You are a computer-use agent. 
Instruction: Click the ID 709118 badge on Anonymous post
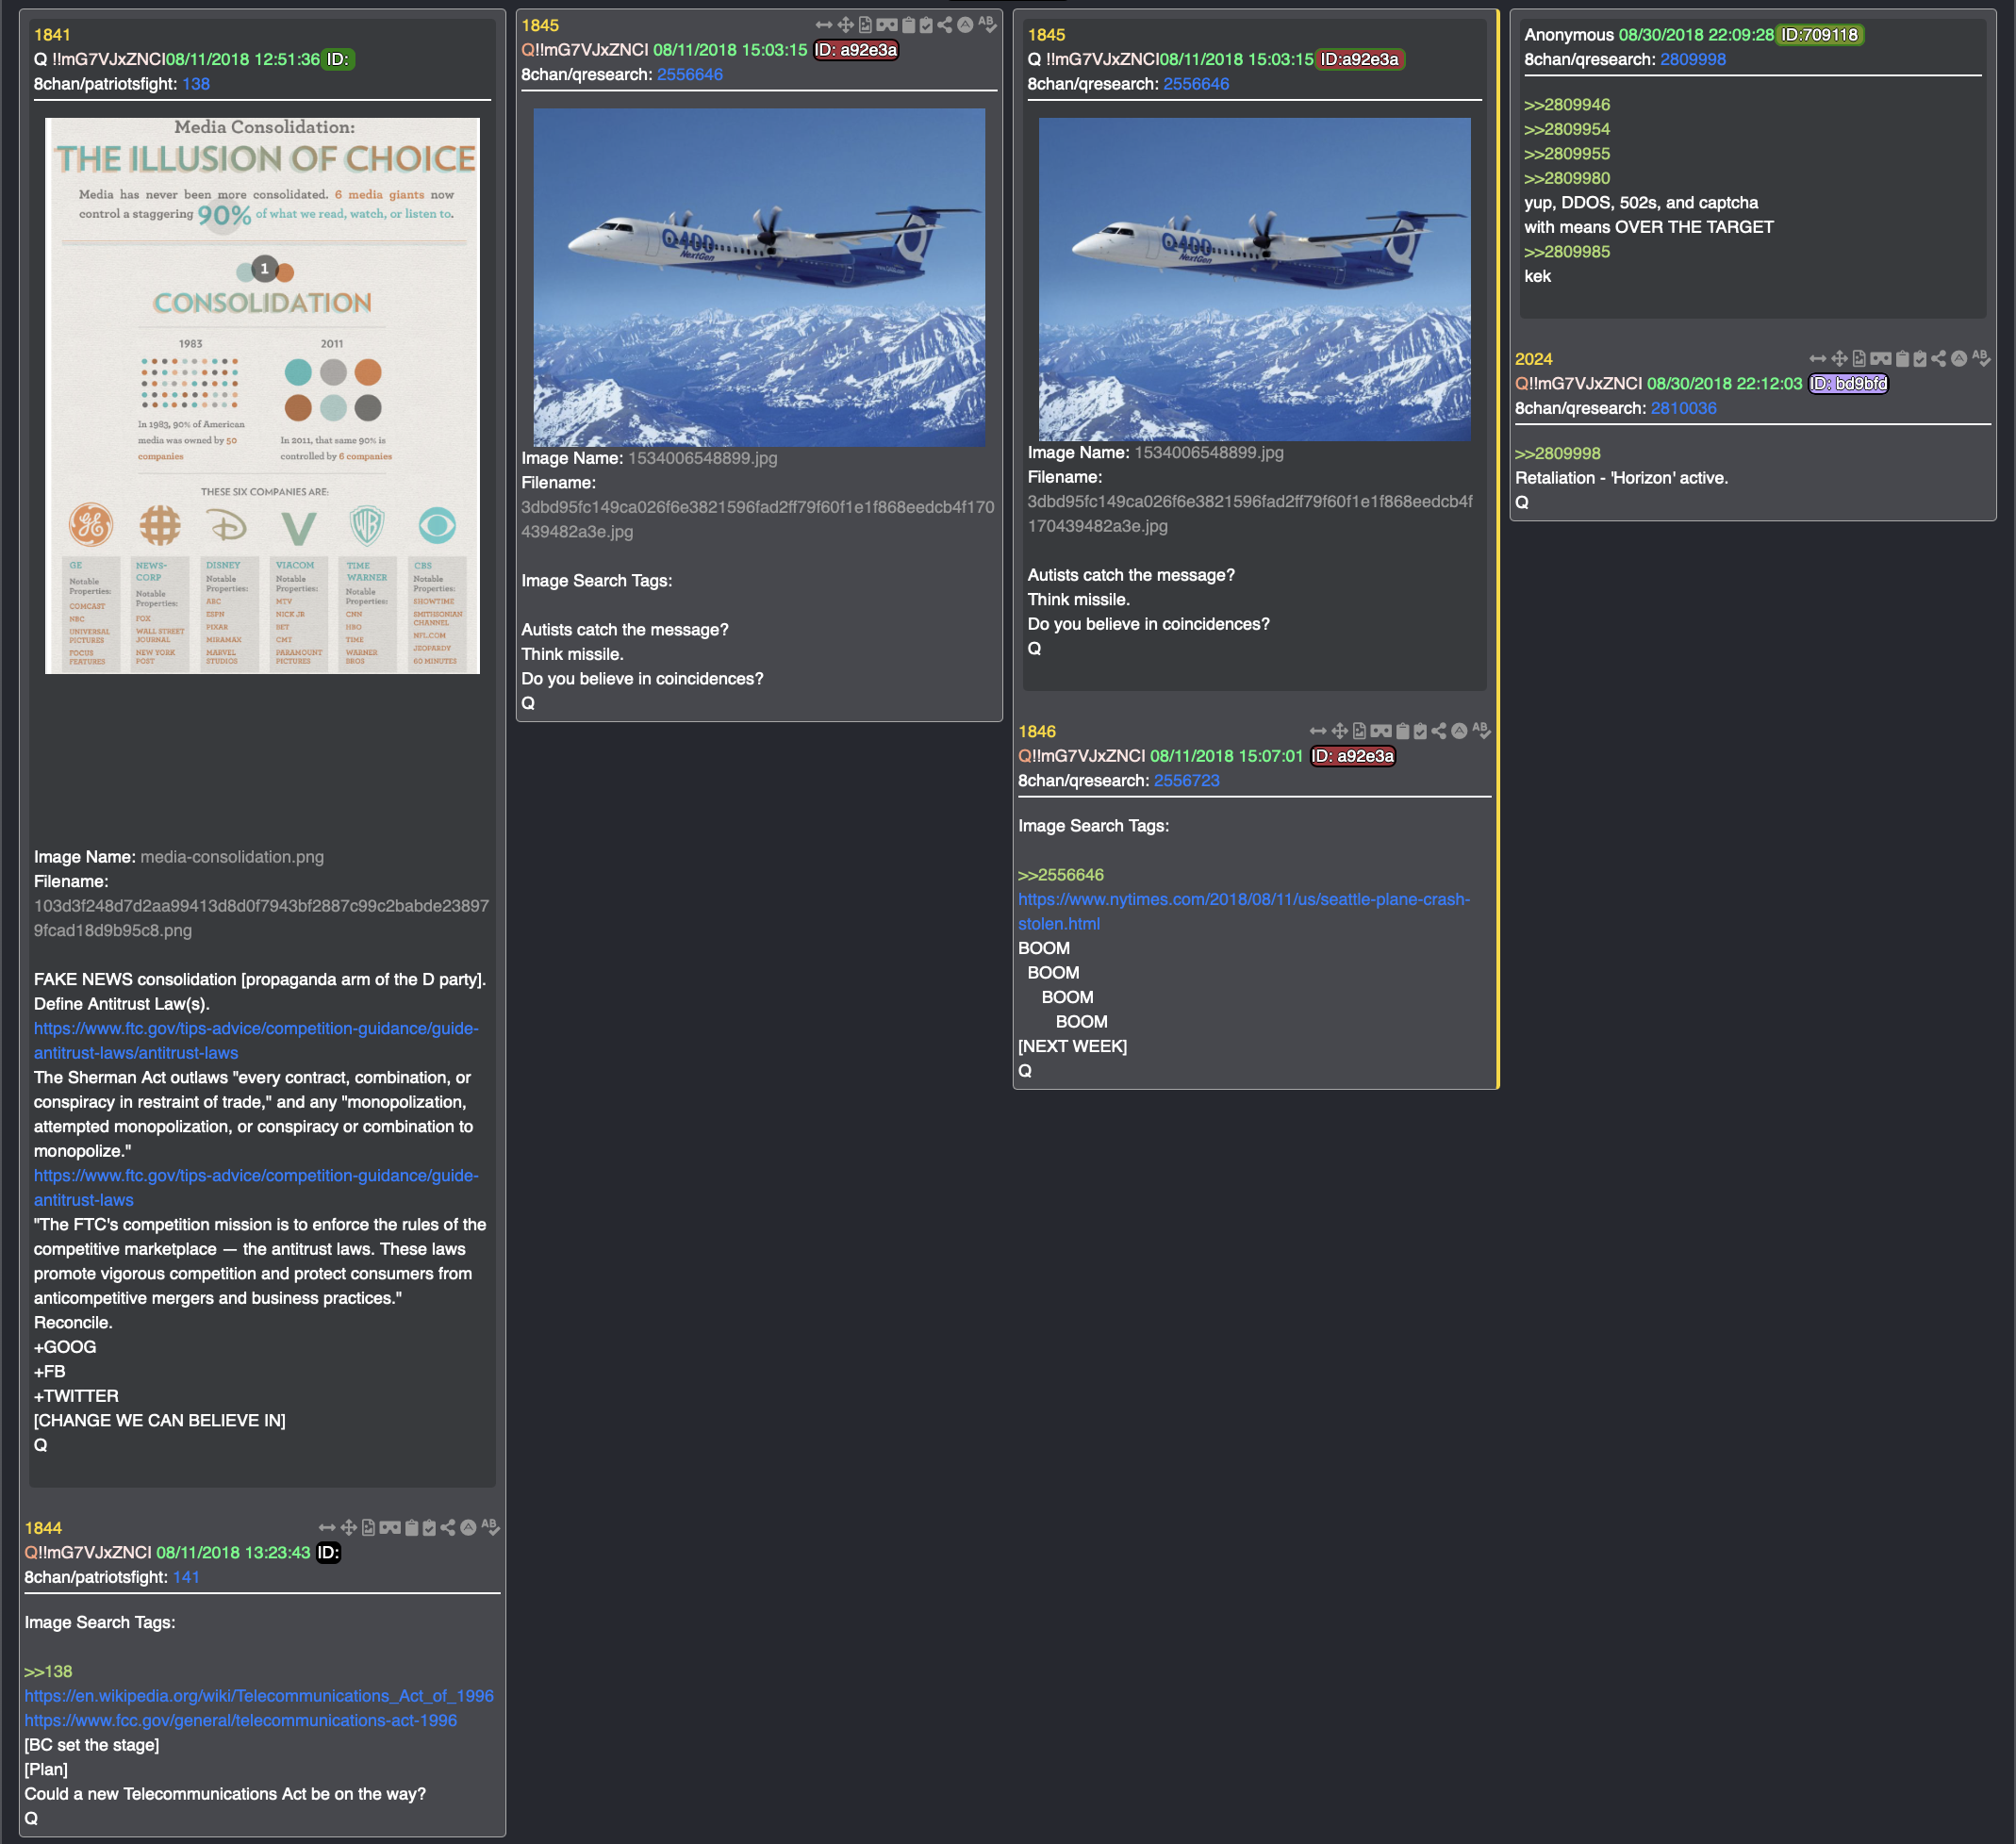tap(1820, 35)
